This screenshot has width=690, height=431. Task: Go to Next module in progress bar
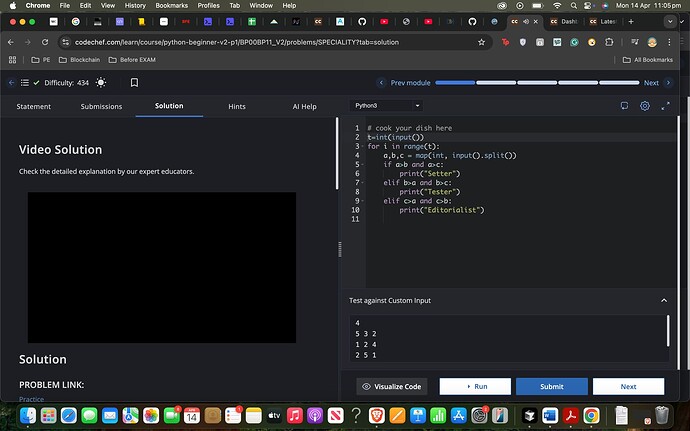click(658, 83)
